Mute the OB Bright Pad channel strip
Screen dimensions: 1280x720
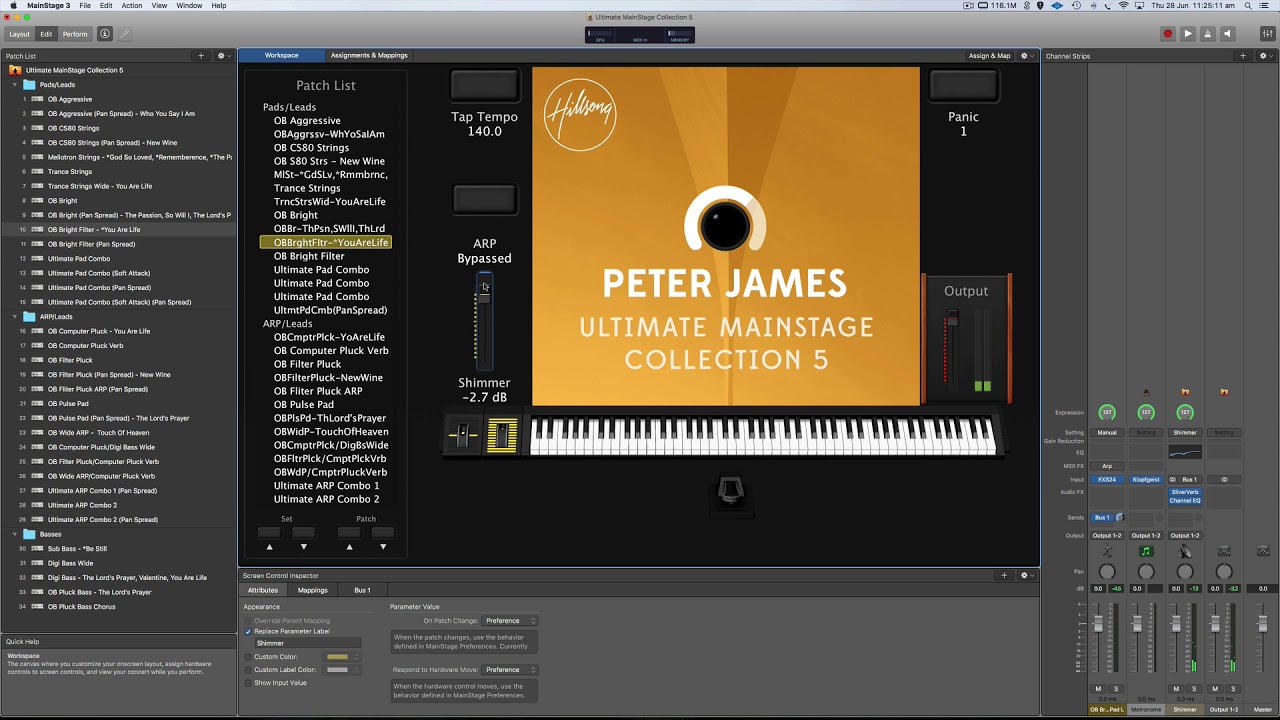pos(1098,689)
